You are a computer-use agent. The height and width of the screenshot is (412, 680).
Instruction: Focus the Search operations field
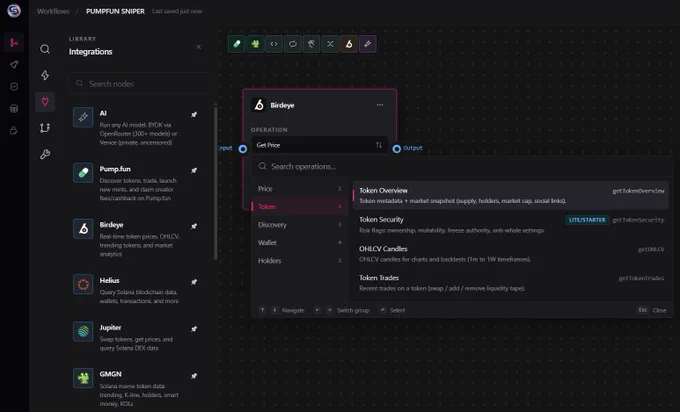pos(462,167)
